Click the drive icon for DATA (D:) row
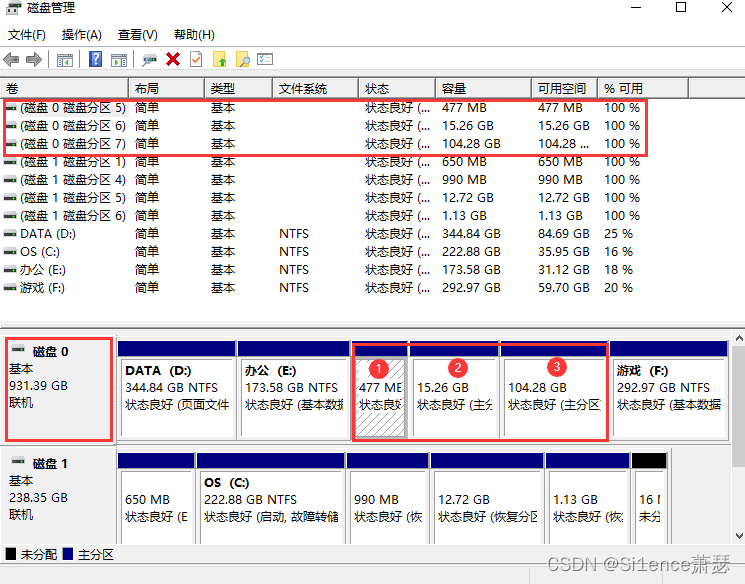The width and height of the screenshot is (745, 584). [10, 234]
